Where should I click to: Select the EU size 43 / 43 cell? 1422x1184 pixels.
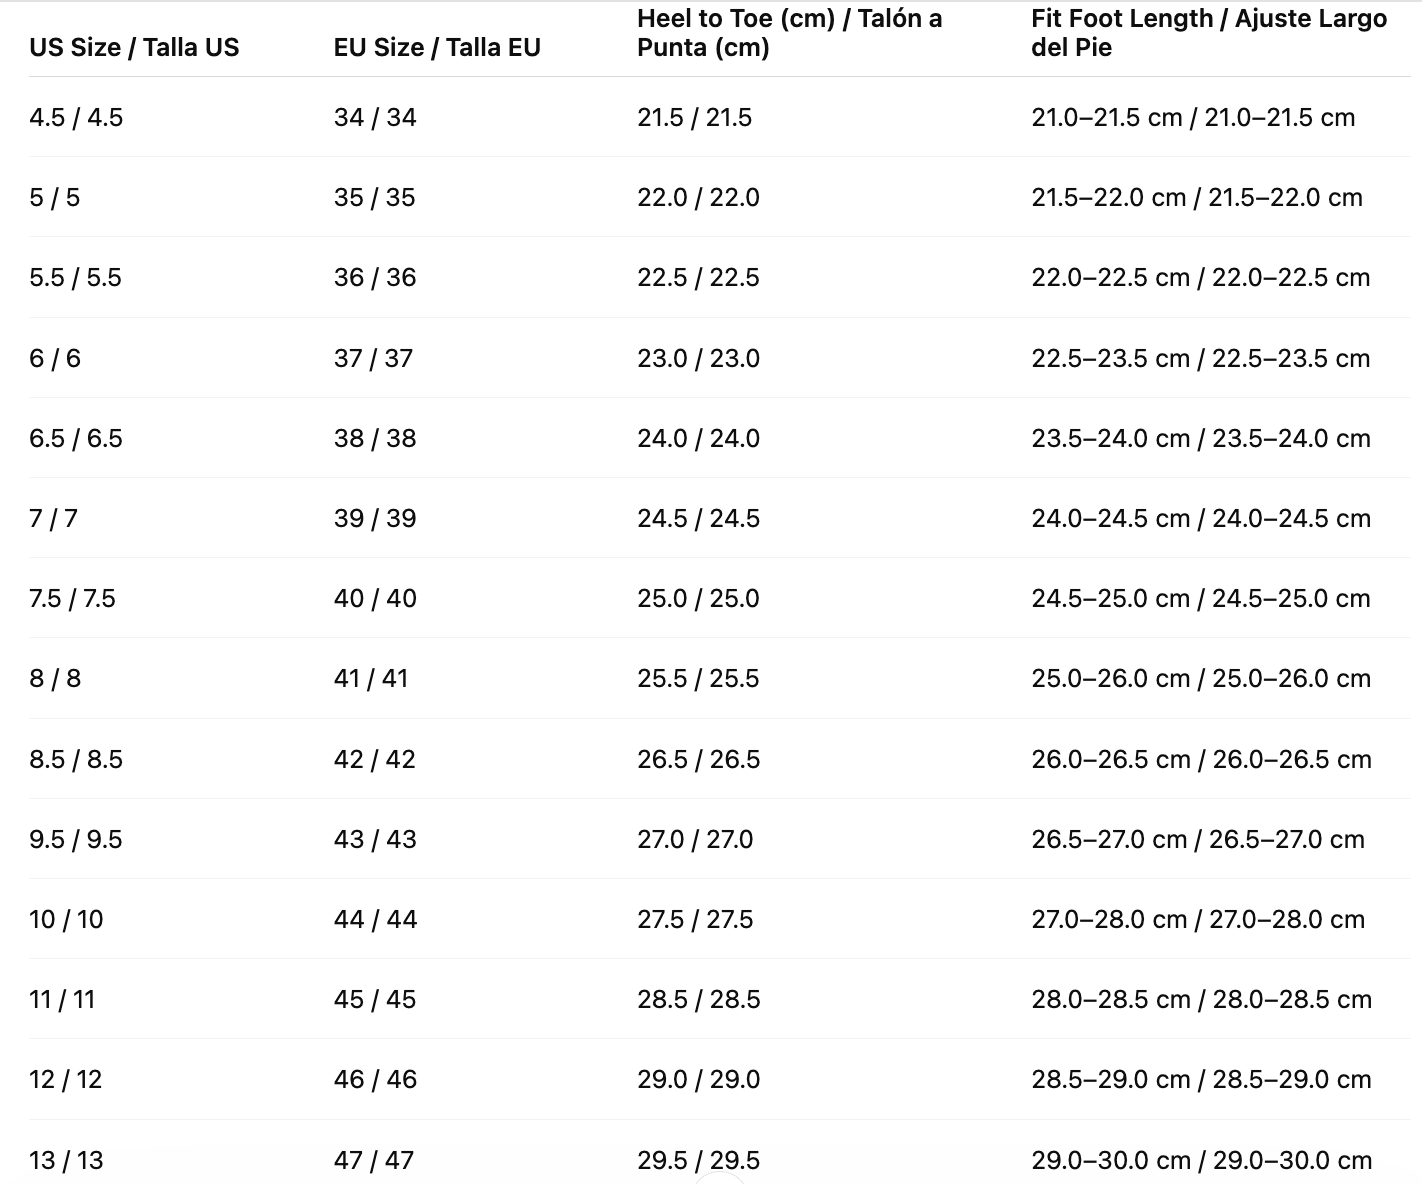click(x=375, y=839)
